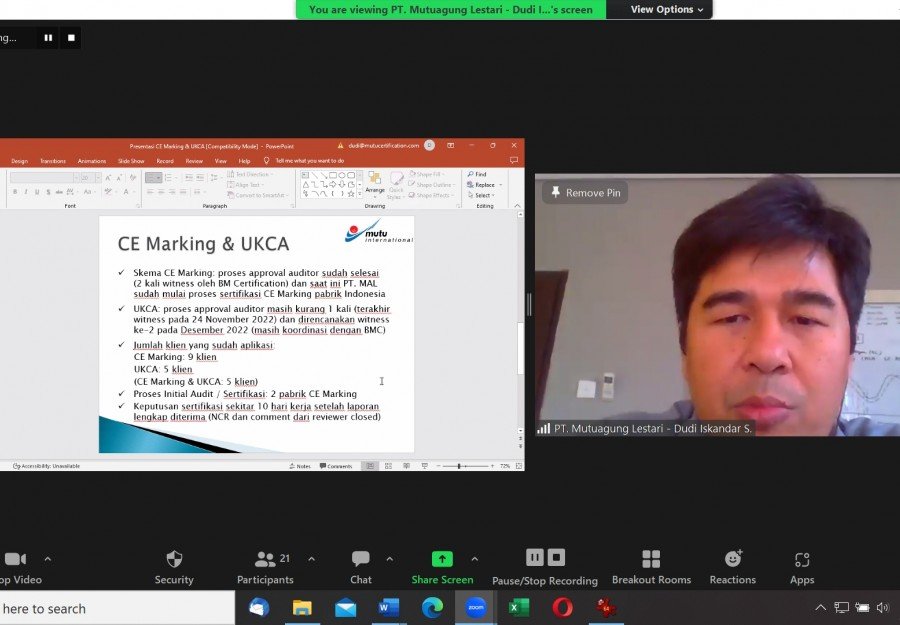Expand Share Screen options caret
The image size is (900, 625).
pos(474,558)
